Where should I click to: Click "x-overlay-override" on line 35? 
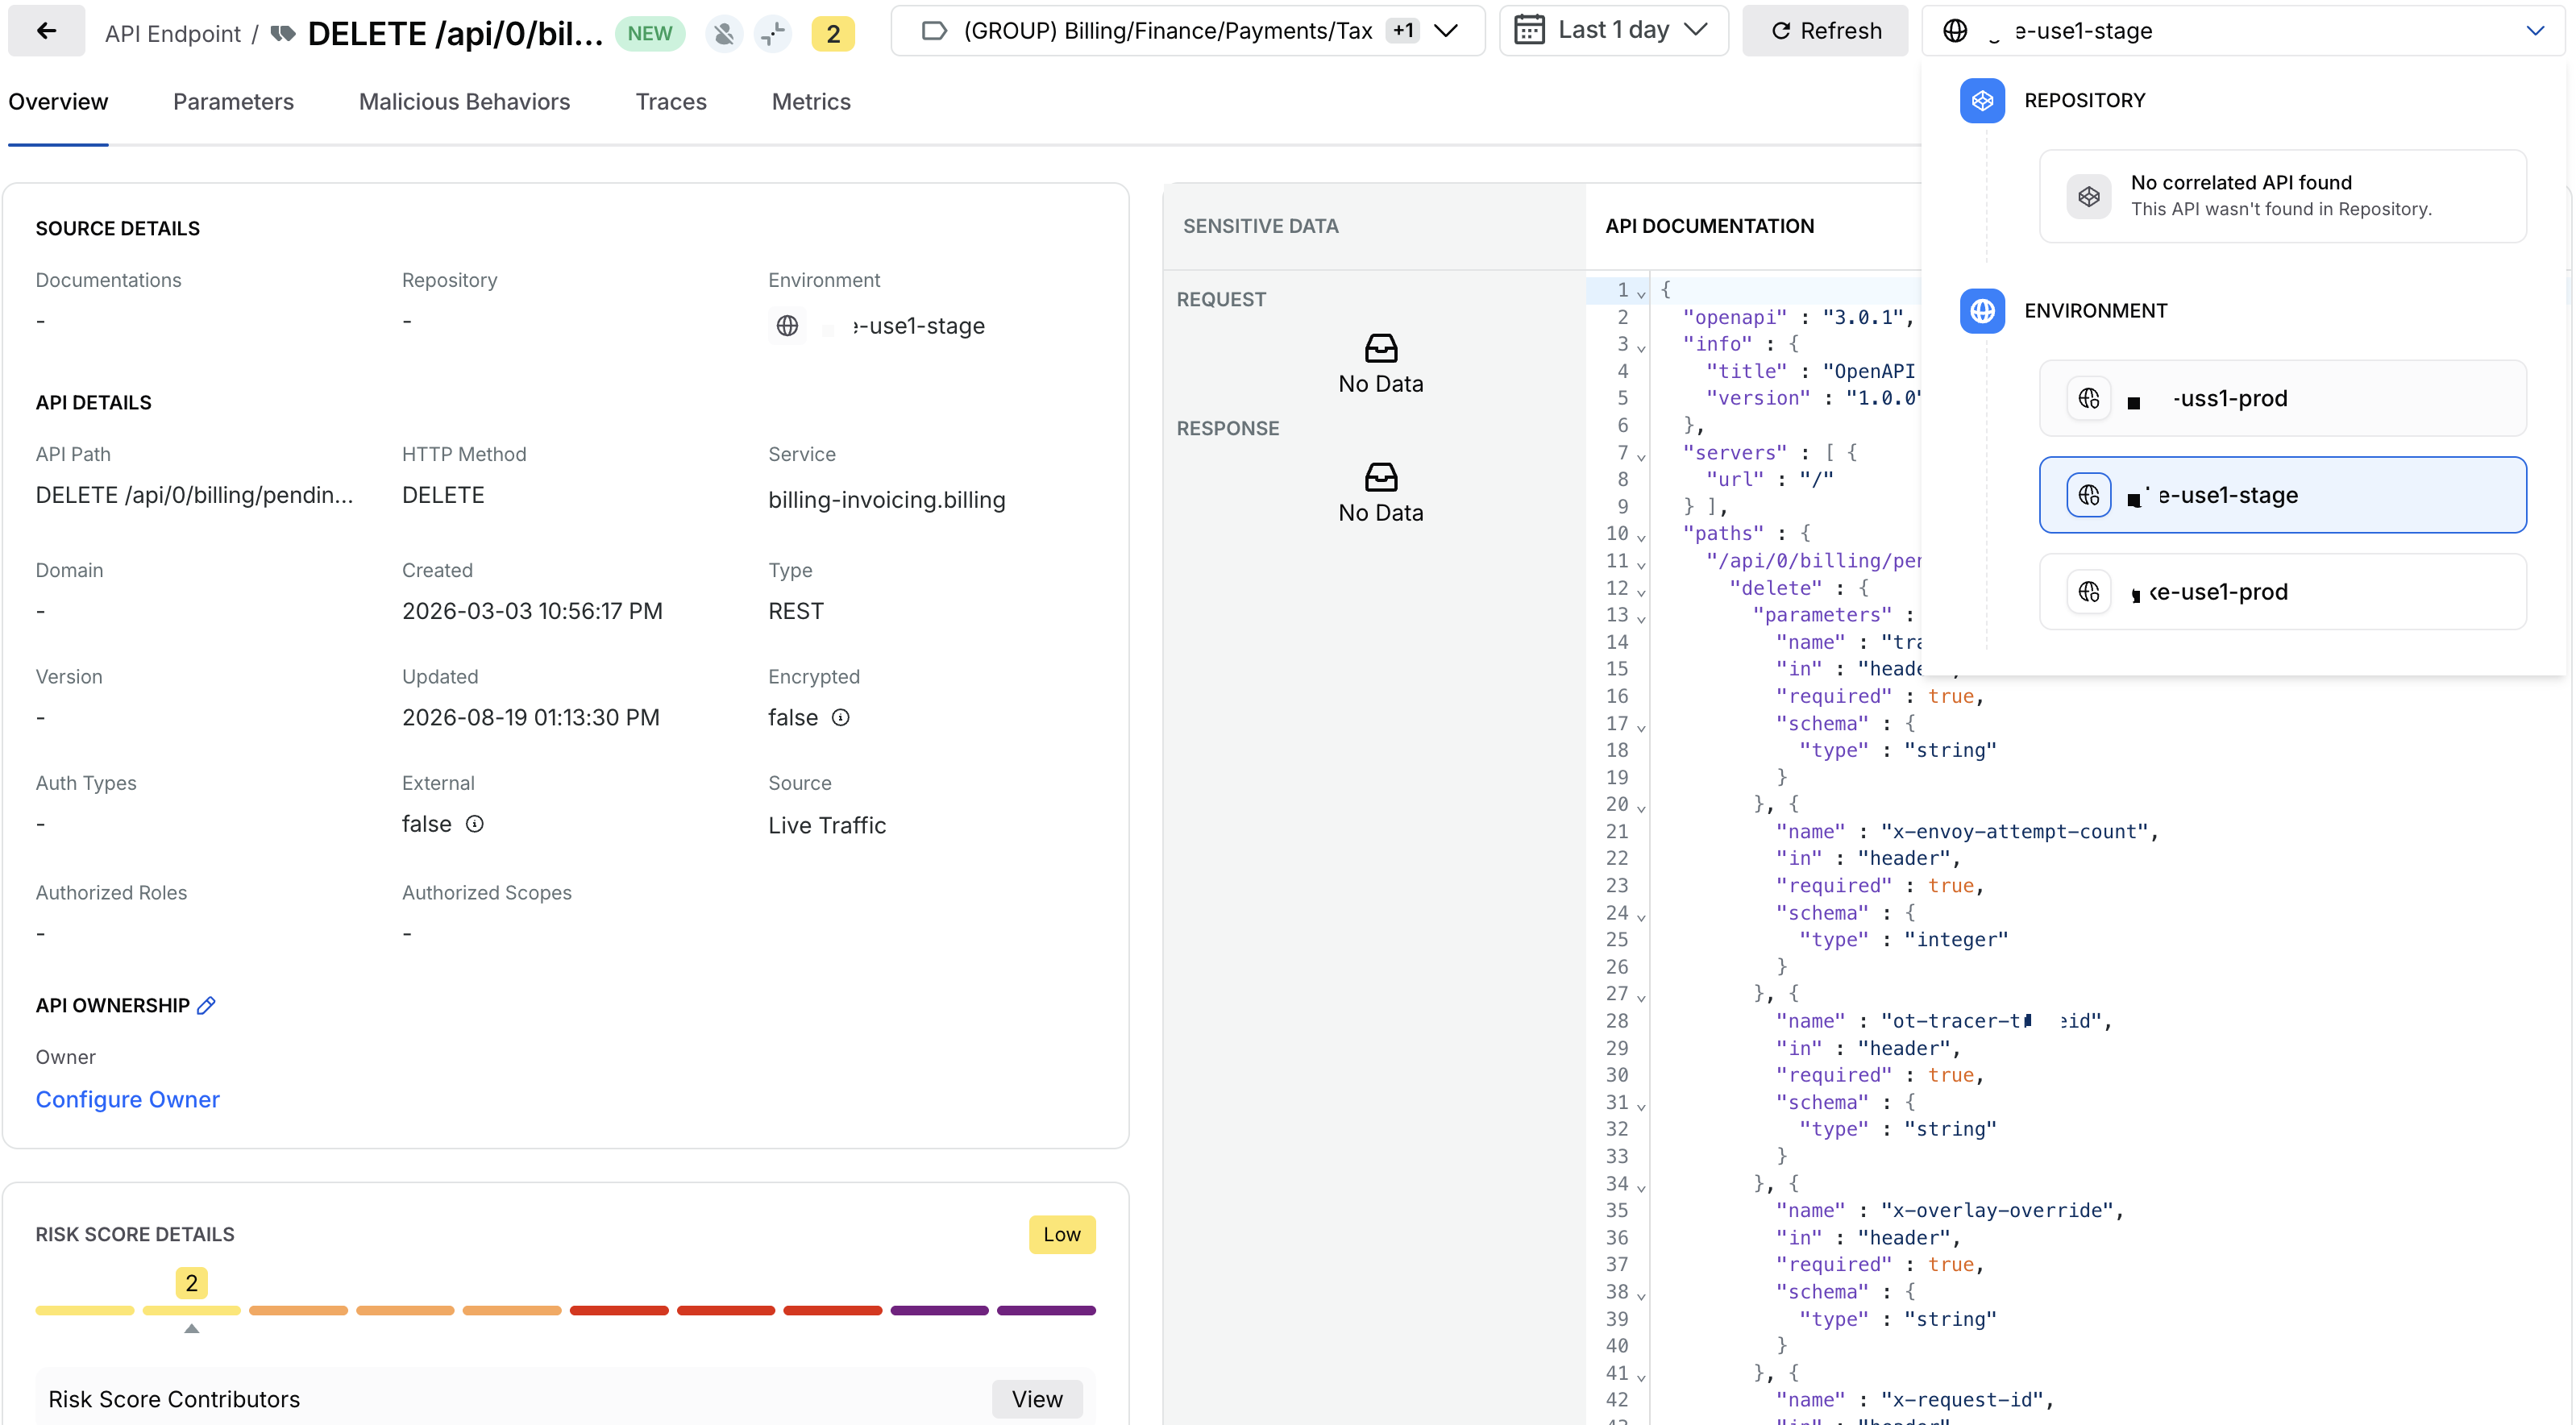1996,1210
